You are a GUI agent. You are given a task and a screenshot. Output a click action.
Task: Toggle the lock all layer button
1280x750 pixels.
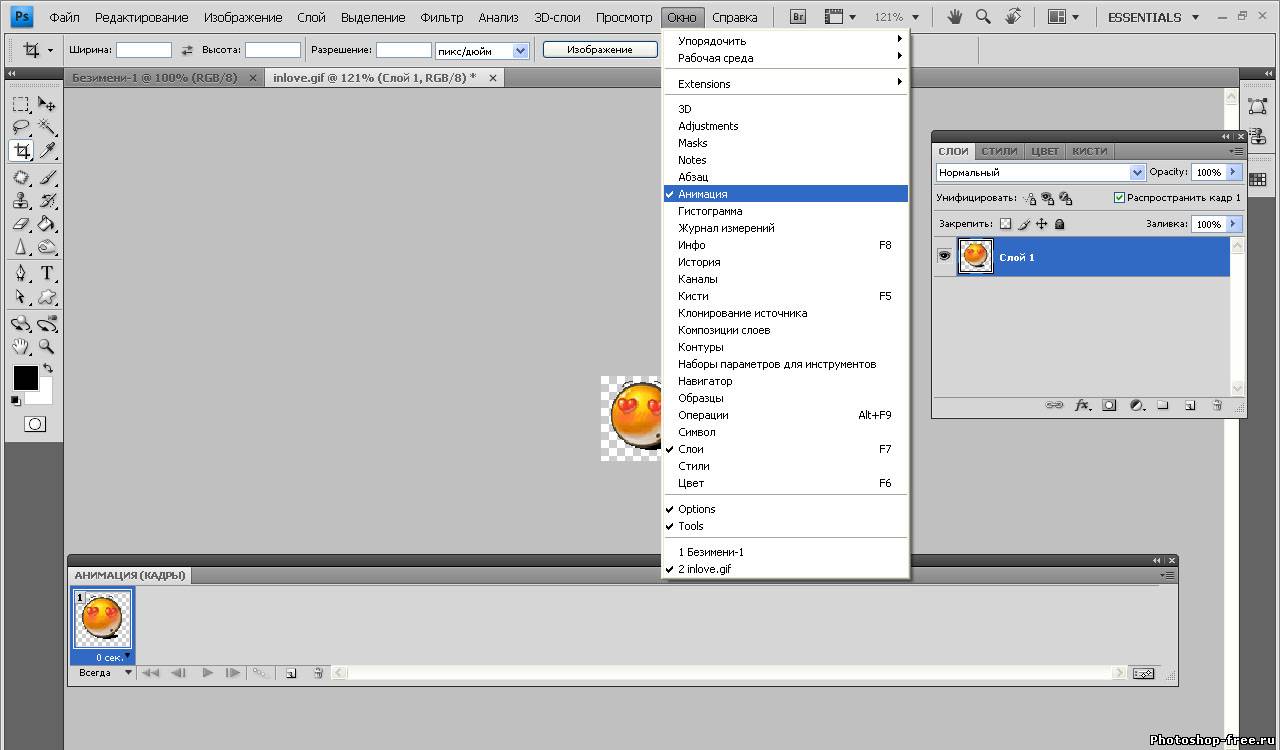tap(1060, 224)
